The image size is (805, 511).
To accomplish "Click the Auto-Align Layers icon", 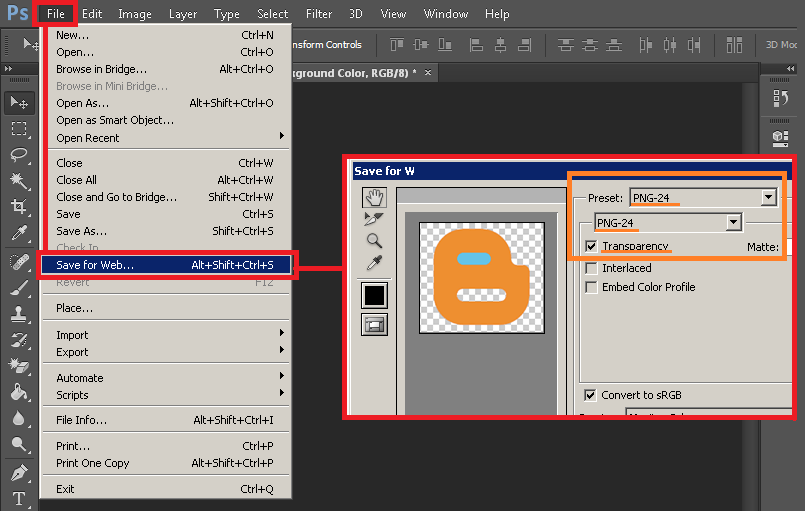I will 734,45.
